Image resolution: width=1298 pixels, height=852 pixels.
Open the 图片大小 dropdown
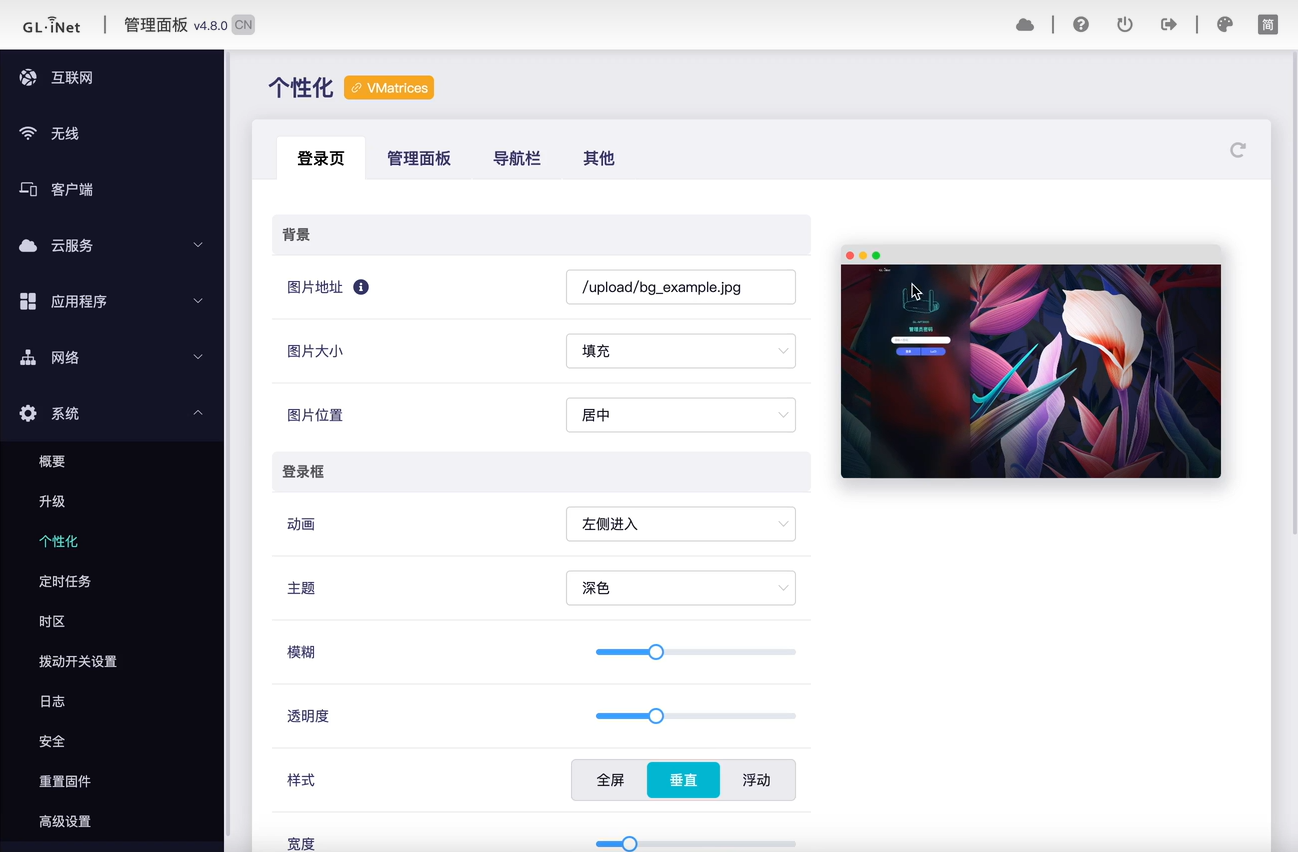click(681, 351)
